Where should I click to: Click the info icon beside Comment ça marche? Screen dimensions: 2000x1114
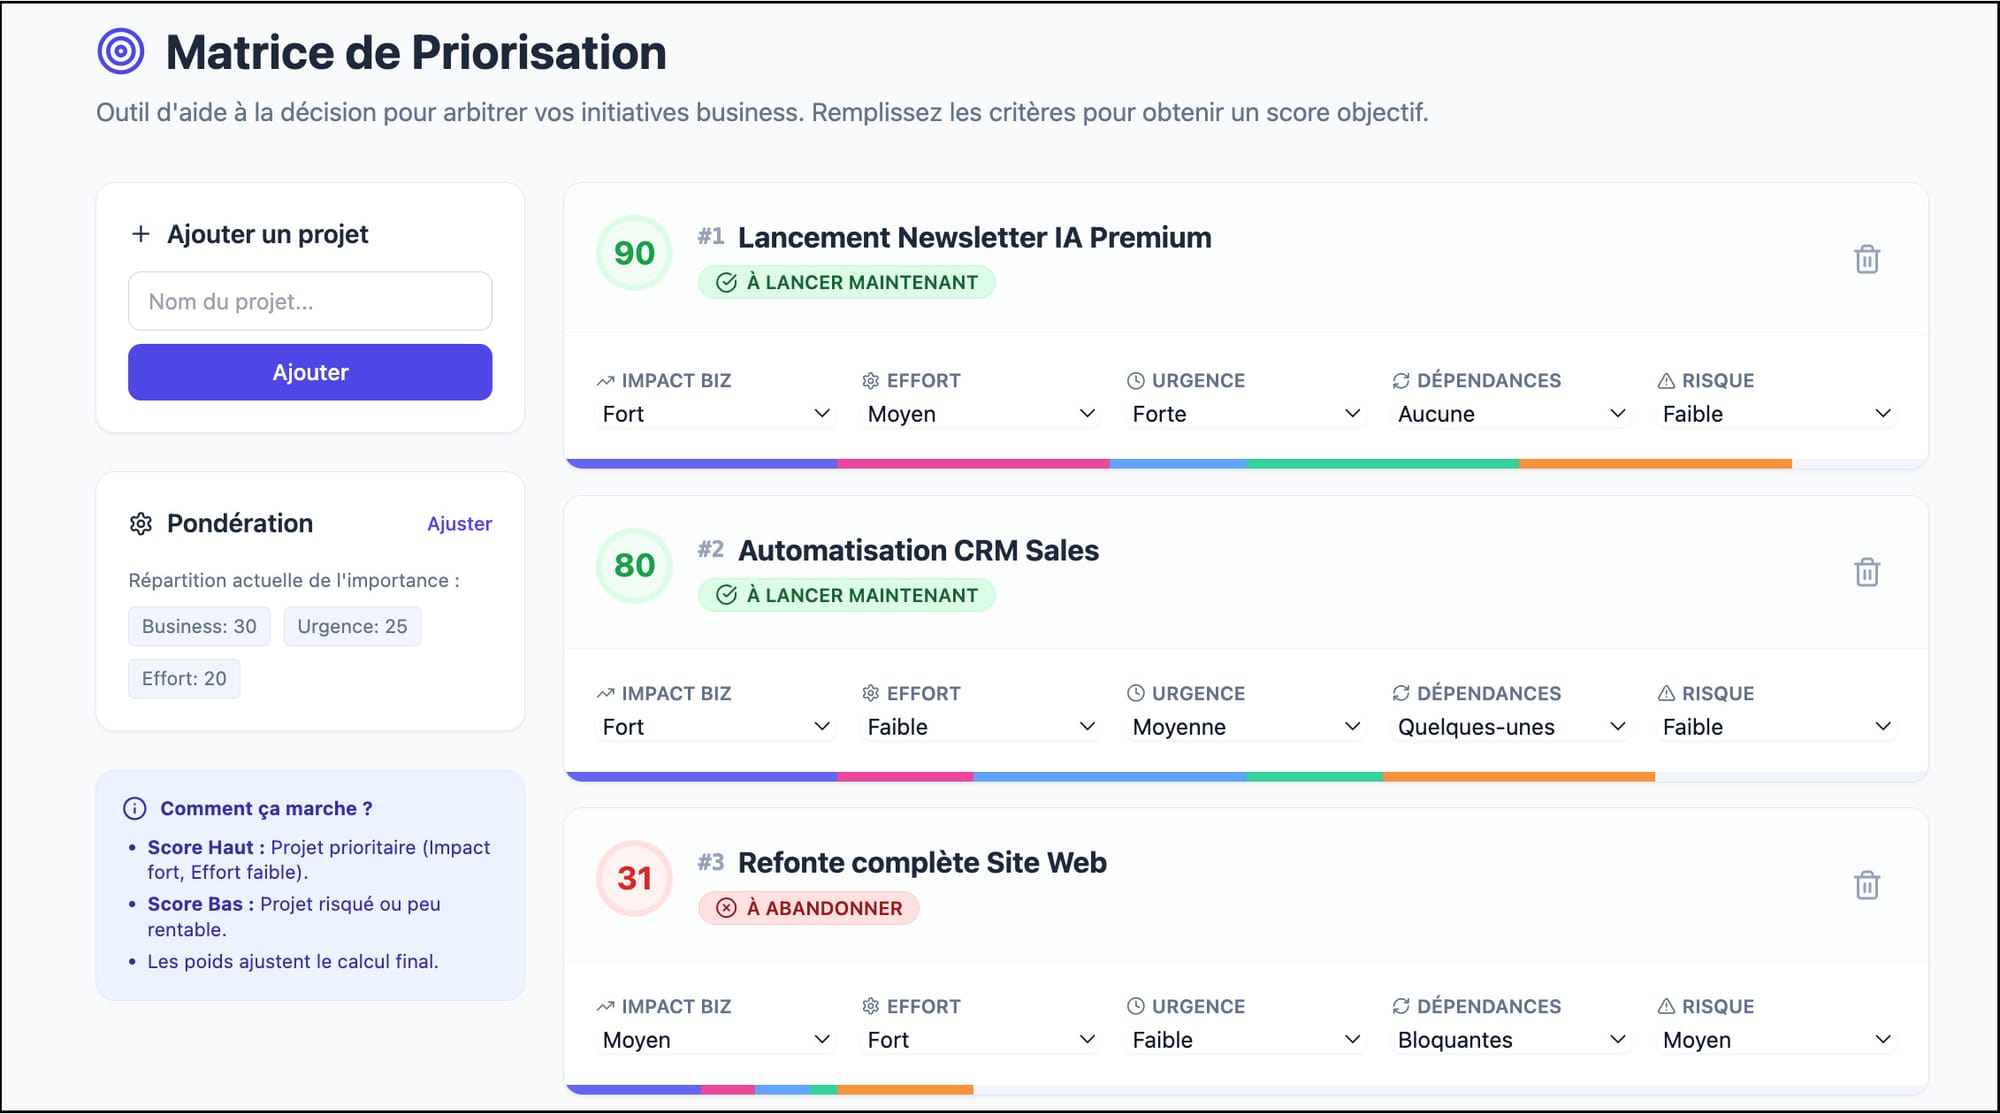pyautogui.click(x=135, y=809)
